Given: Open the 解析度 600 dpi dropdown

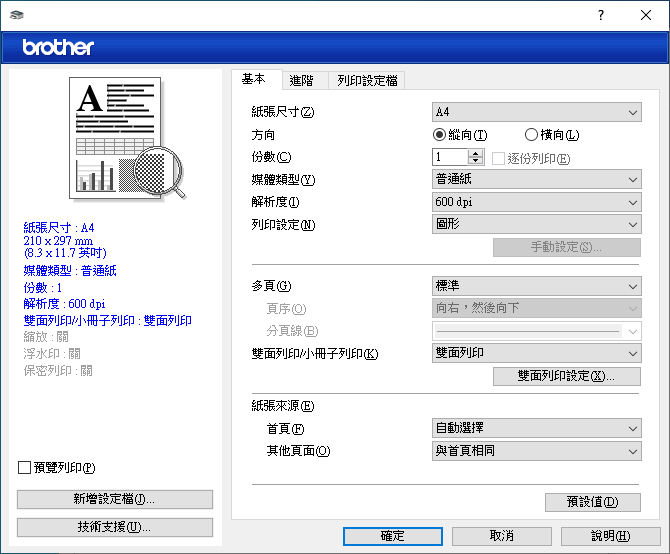Looking at the screenshot, I should click(537, 202).
